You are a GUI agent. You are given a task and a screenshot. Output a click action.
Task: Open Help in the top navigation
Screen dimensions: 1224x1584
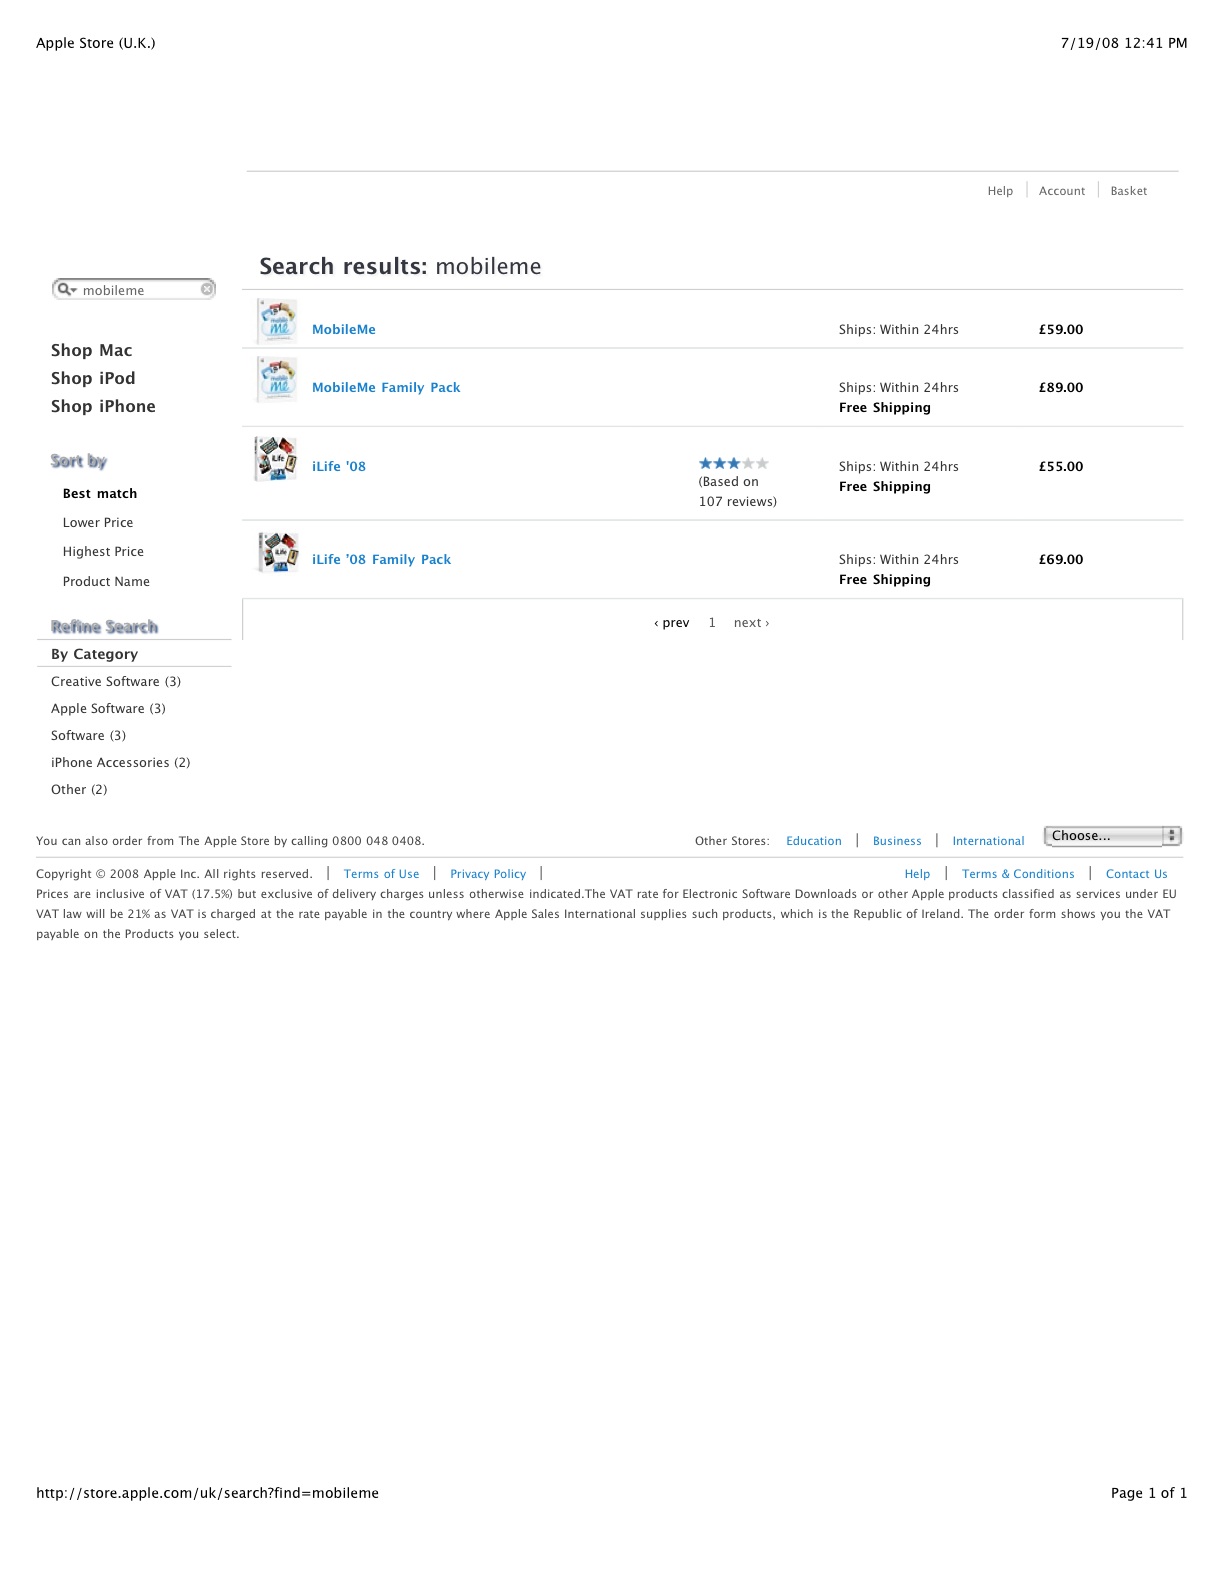pyautogui.click(x=1000, y=191)
